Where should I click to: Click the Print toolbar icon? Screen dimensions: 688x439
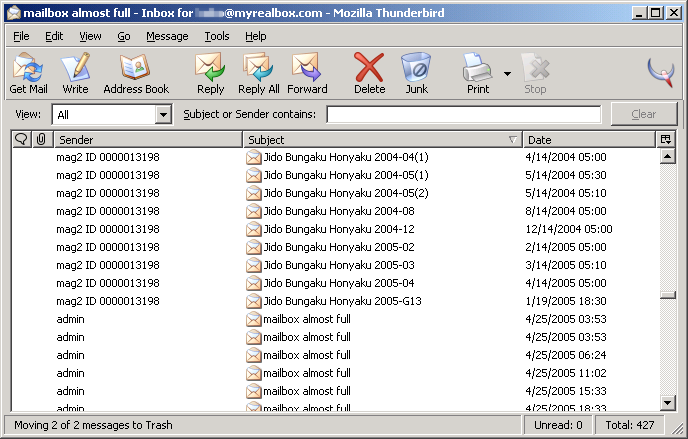477,73
